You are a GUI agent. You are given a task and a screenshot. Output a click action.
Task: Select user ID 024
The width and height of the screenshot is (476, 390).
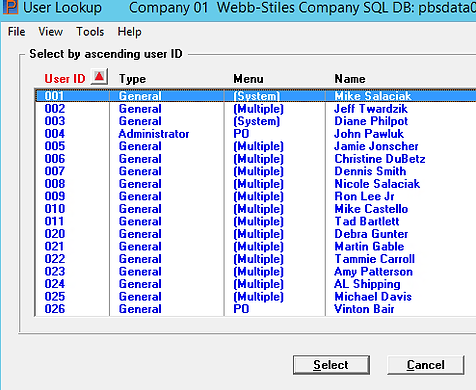click(x=55, y=284)
